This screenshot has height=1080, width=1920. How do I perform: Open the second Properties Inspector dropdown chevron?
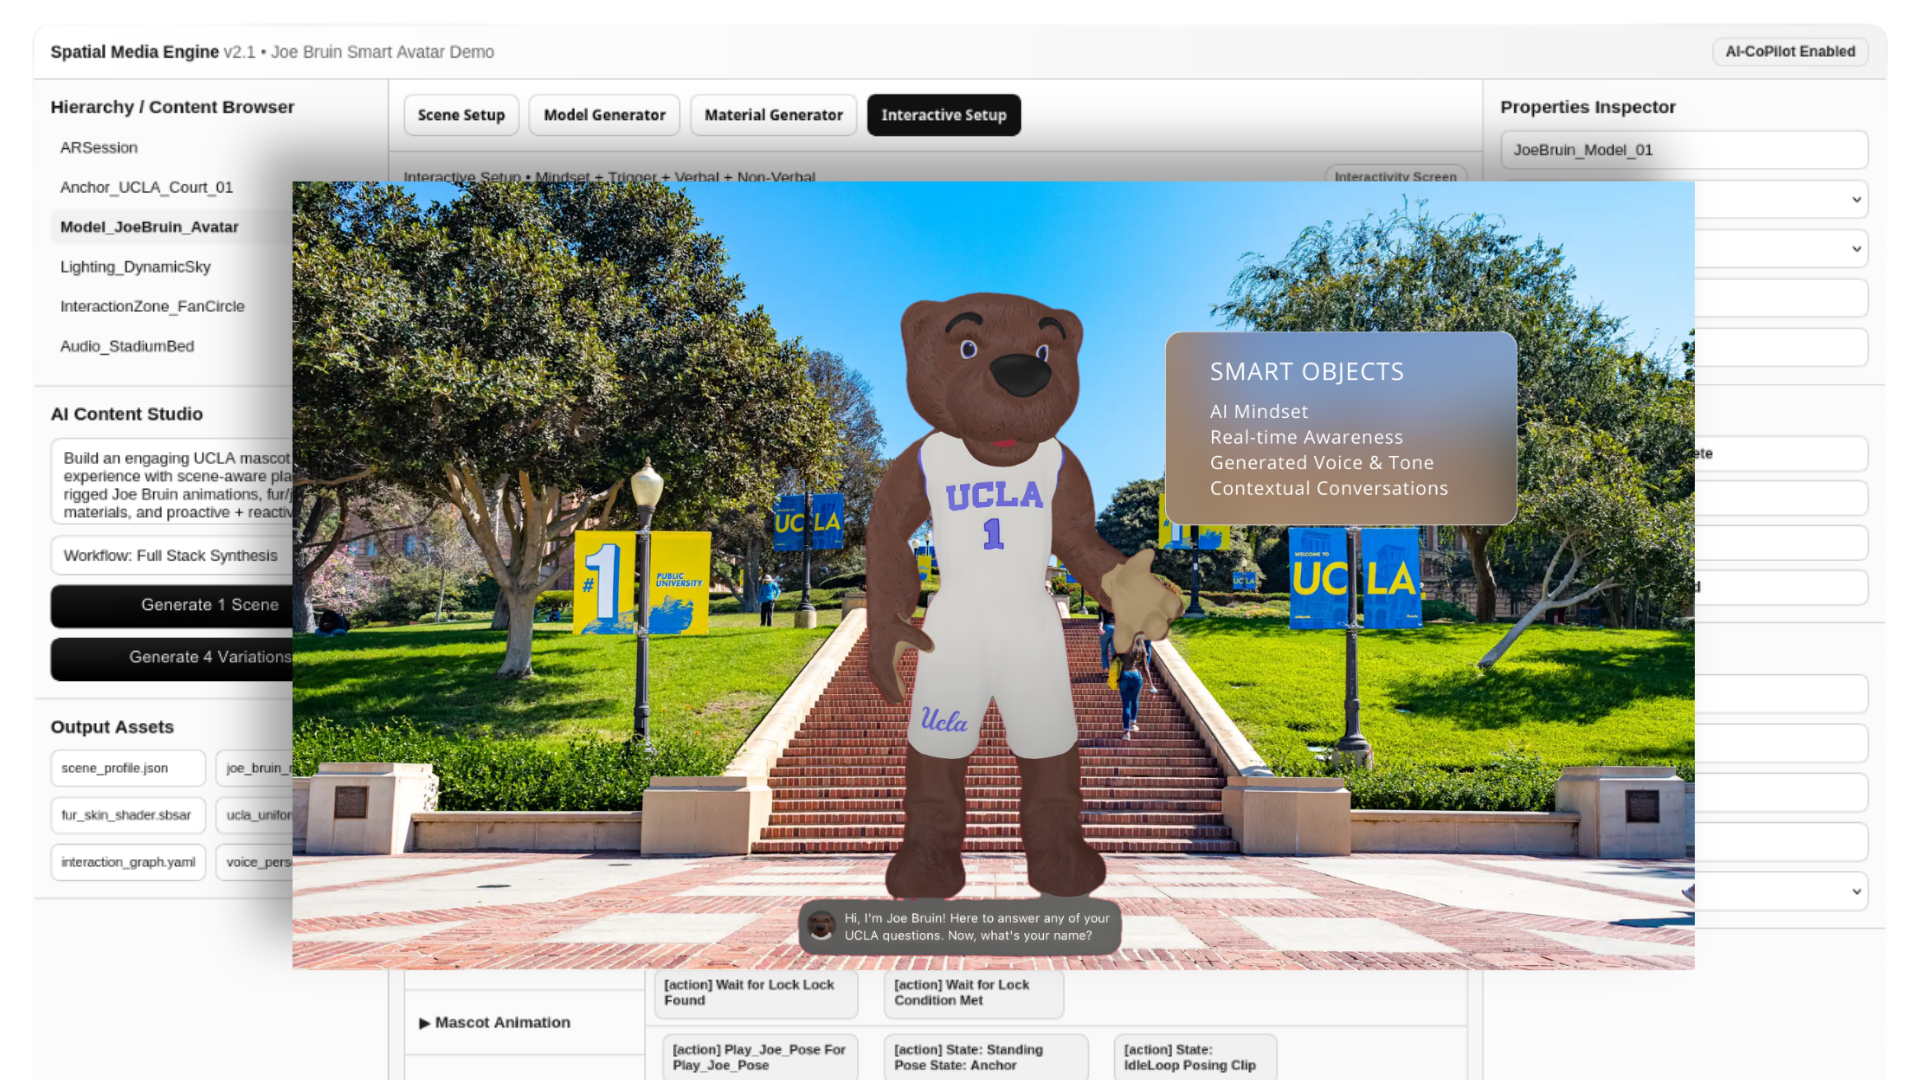tap(1856, 249)
